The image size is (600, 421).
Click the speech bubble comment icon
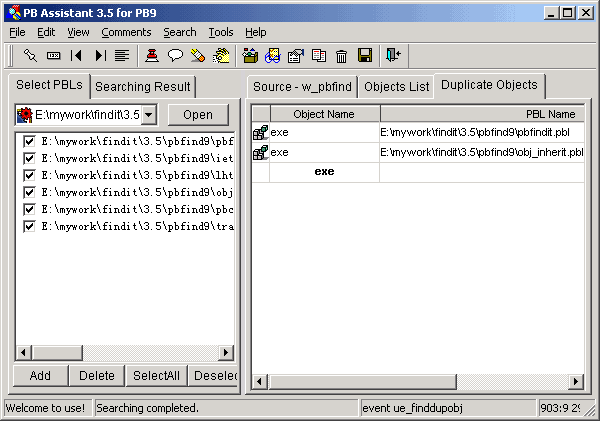pyautogui.click(x=175, y=55)
